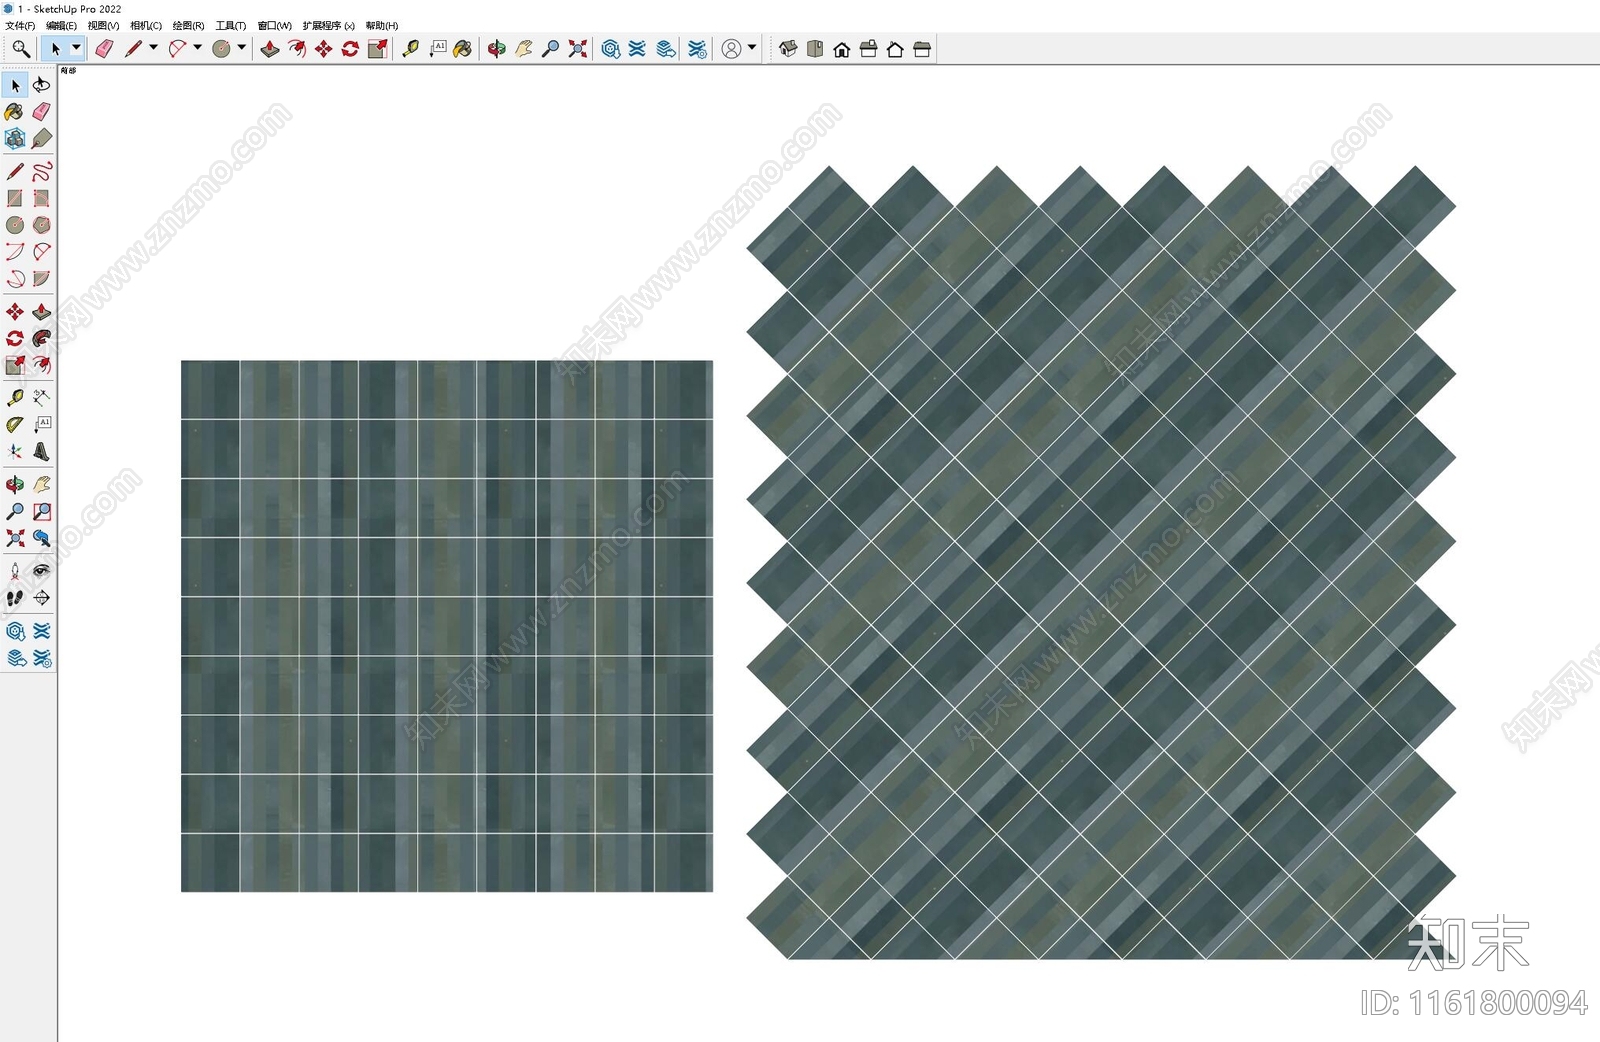Select the Look Around eye tool
The height and width of the screenshot is (1042, 1600).
click(x=41, y=571)
